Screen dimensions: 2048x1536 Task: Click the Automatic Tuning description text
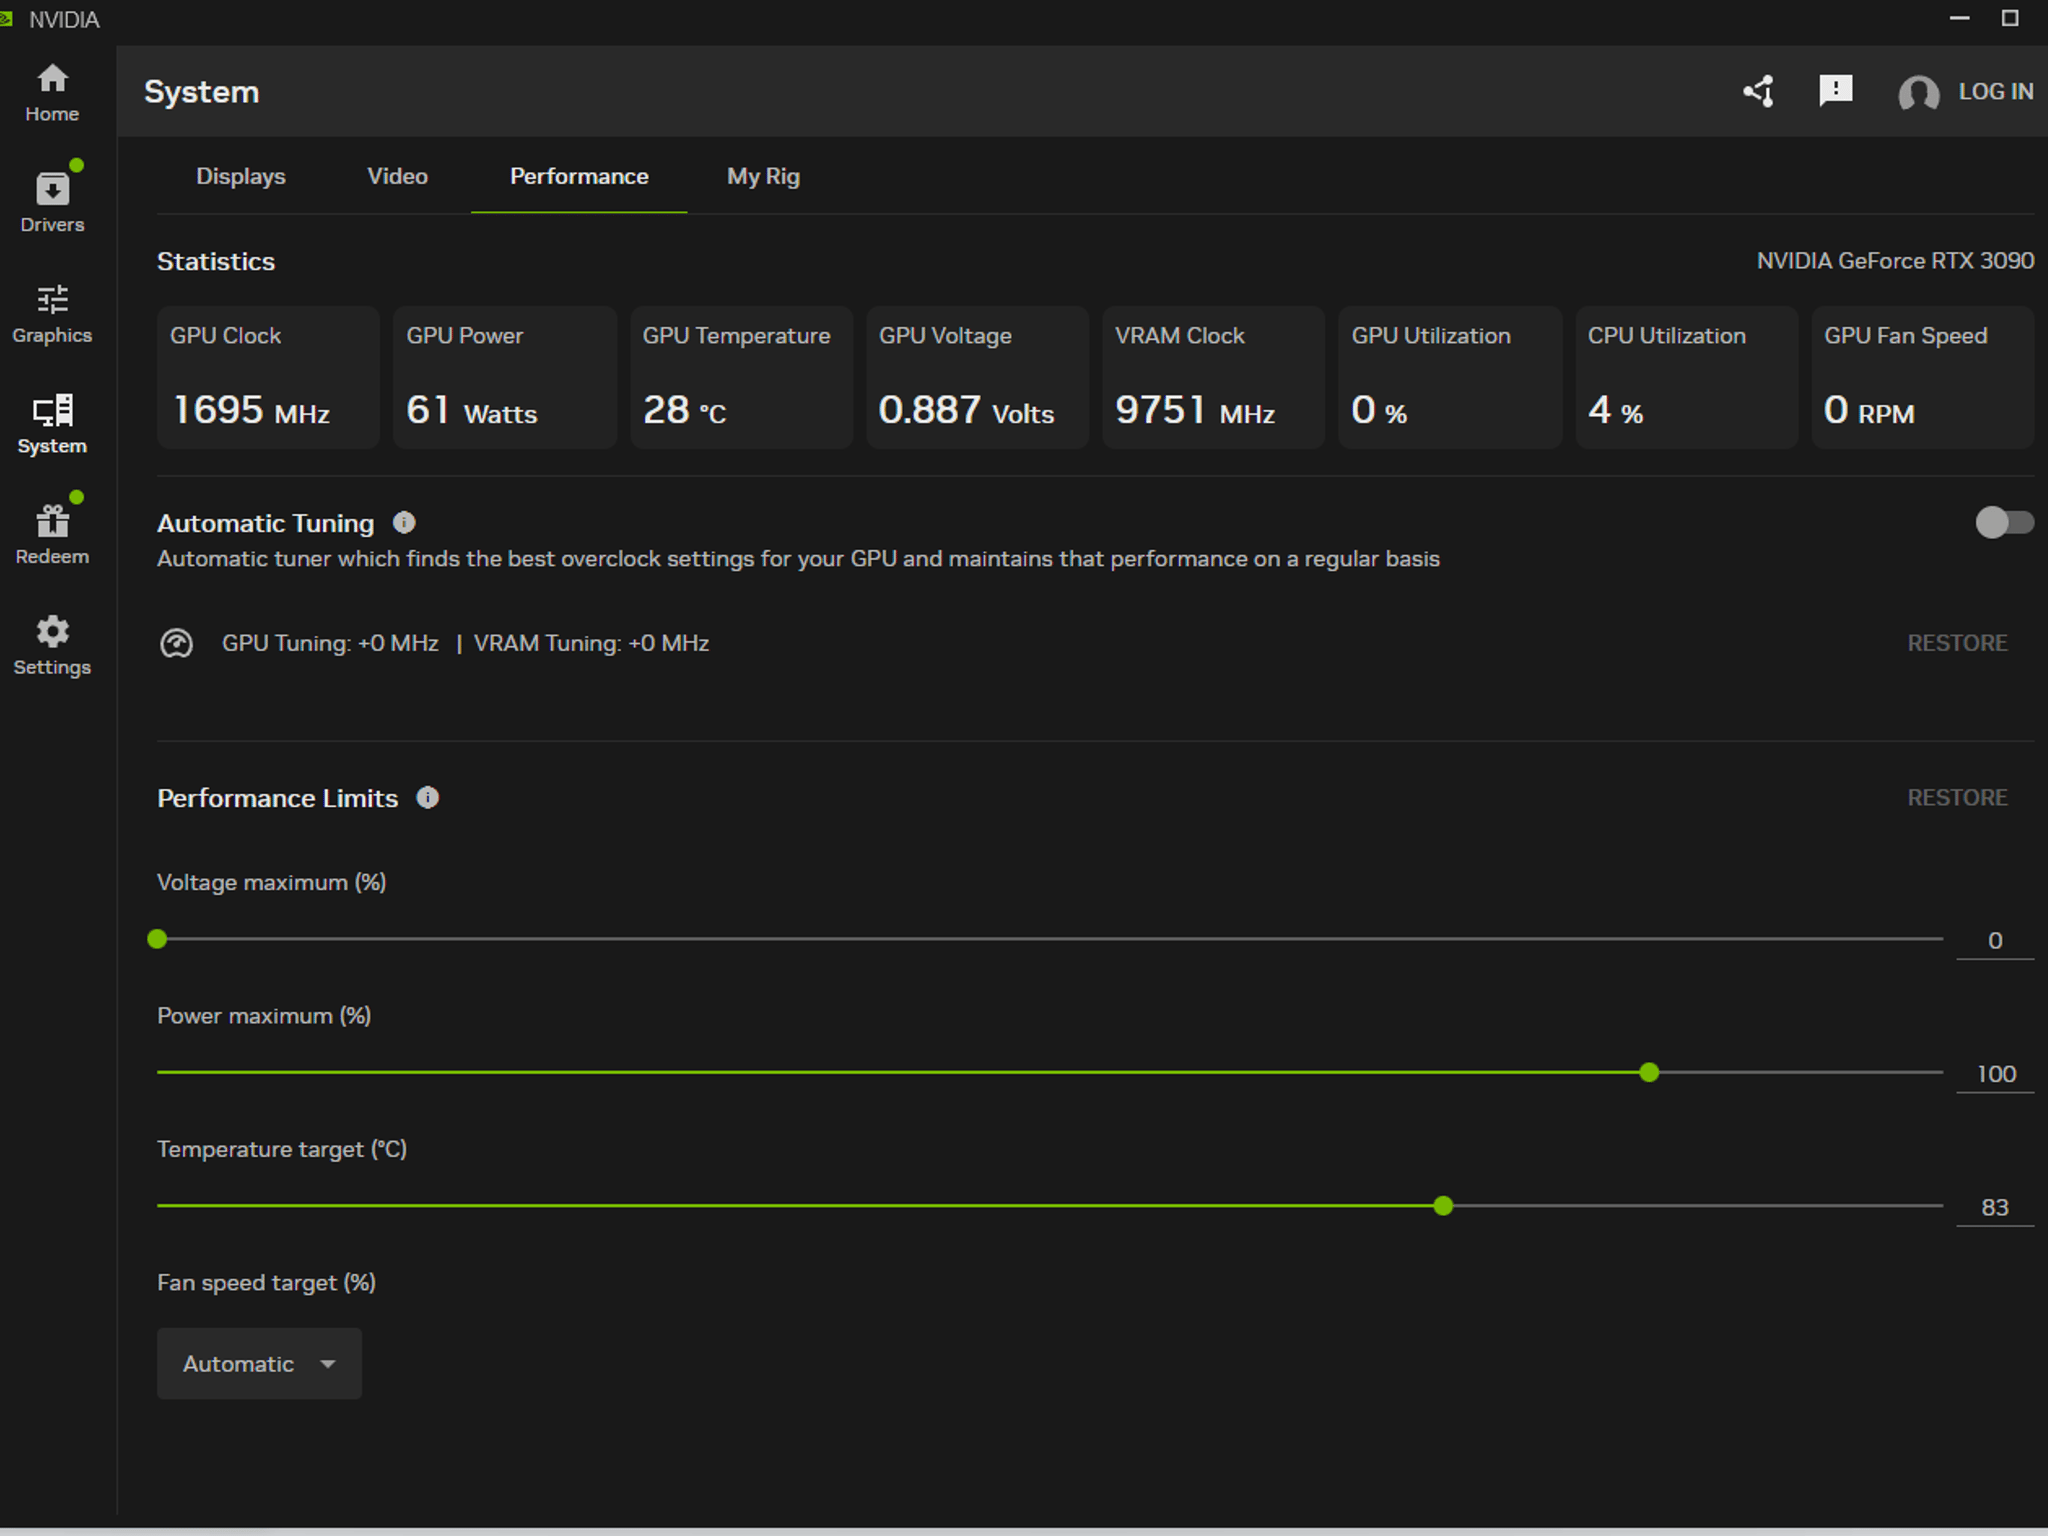pos(798,559)
